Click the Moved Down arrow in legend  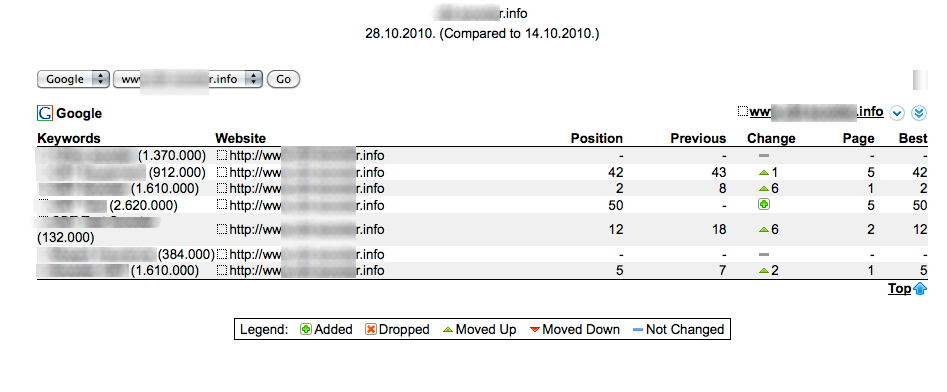[x=534, y=330]
